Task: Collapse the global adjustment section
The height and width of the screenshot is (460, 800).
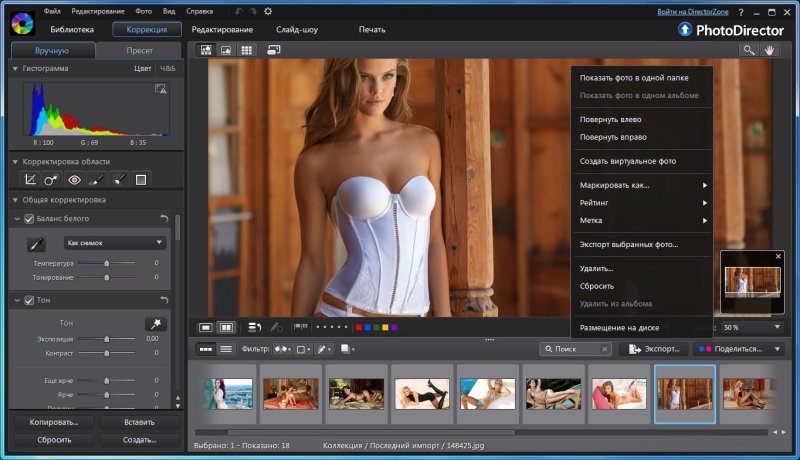Action: (x=15, y=200)
